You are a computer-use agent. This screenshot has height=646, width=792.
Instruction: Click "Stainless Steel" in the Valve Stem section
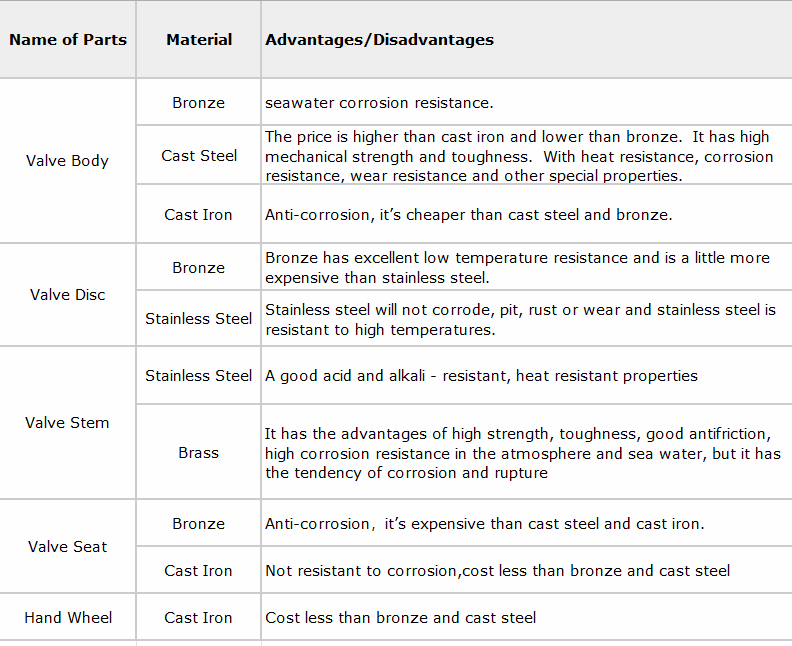198,376
